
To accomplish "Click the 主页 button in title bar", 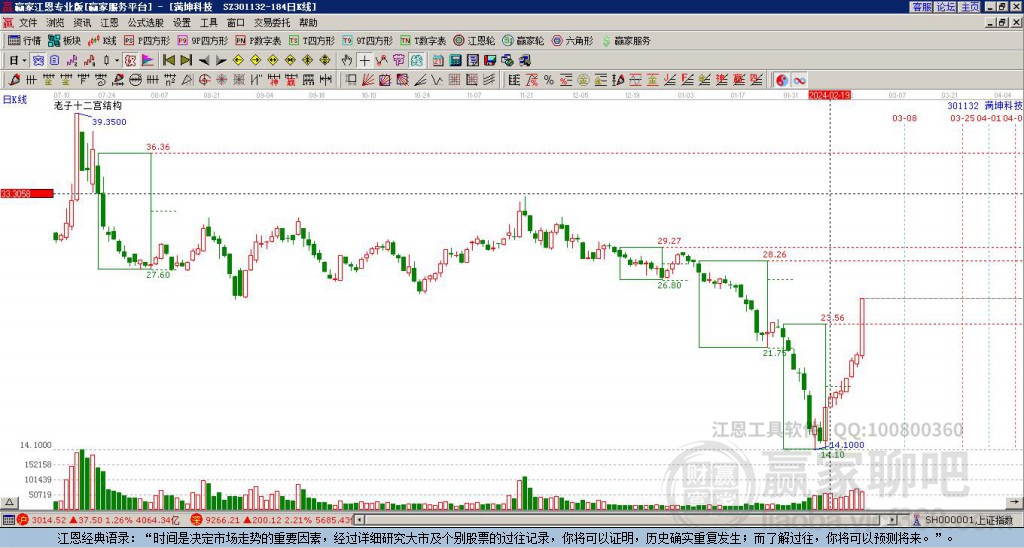I will pyautogui.click(x=969, y=7).
